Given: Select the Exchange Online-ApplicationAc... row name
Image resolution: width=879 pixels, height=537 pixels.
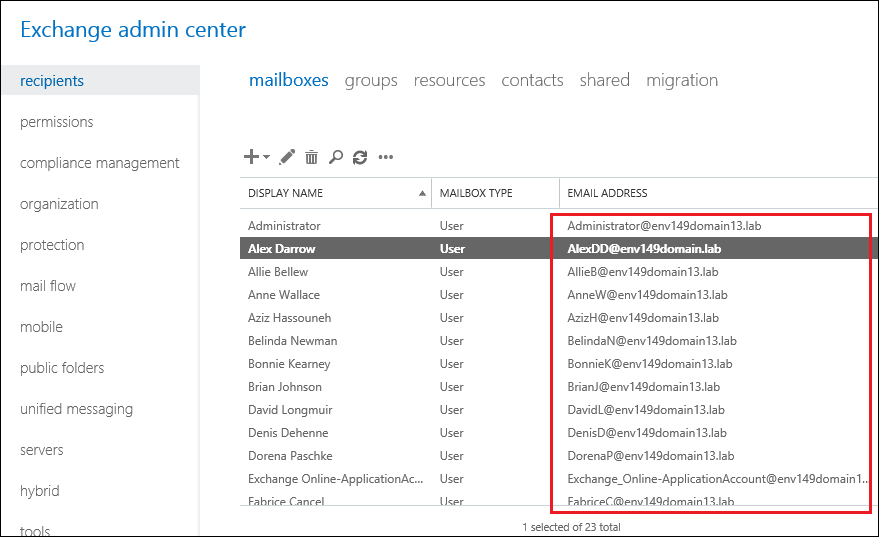Looking at the screenshot, I should click(335, 479).
